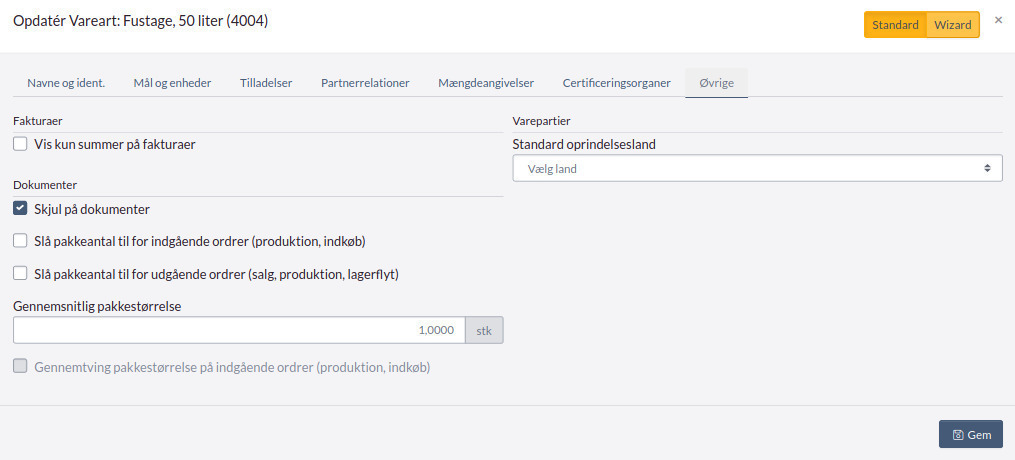This screenshot has width=1015, height=460.
Task: Enable Vis kun summer på fakturaer
Action: click(x=21, y=144)
